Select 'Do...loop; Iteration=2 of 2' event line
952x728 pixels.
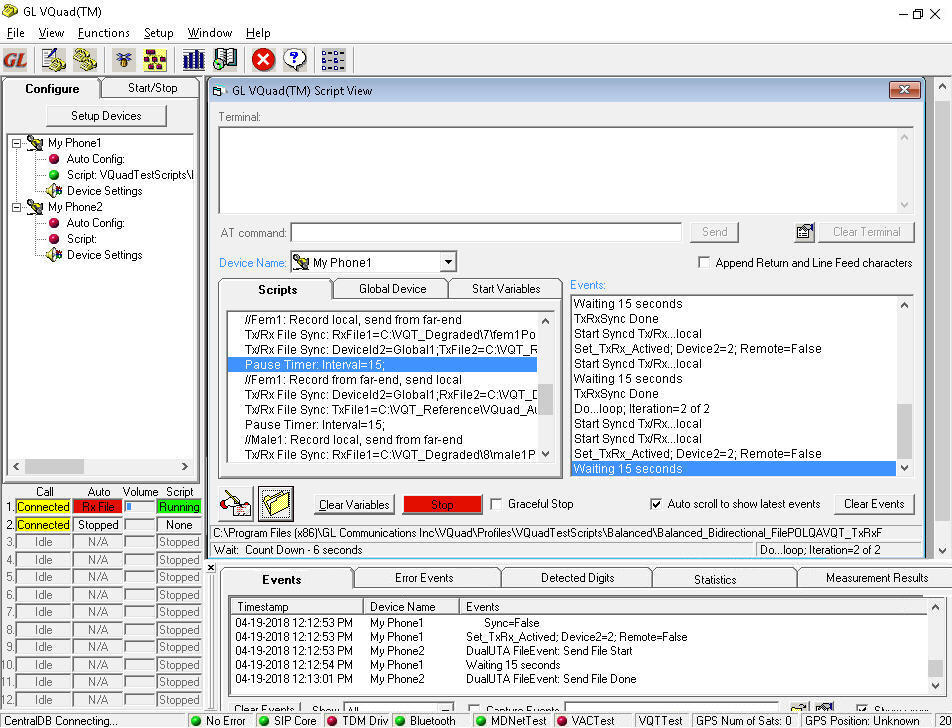(x=641, y=409)
